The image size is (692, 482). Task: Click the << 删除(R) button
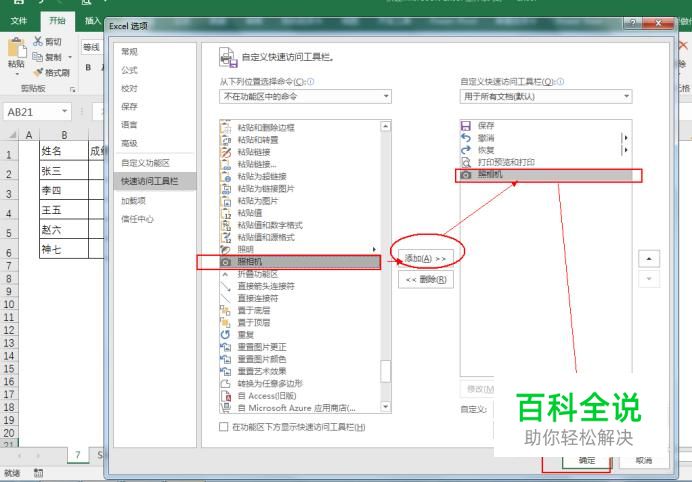coord(426,279)
